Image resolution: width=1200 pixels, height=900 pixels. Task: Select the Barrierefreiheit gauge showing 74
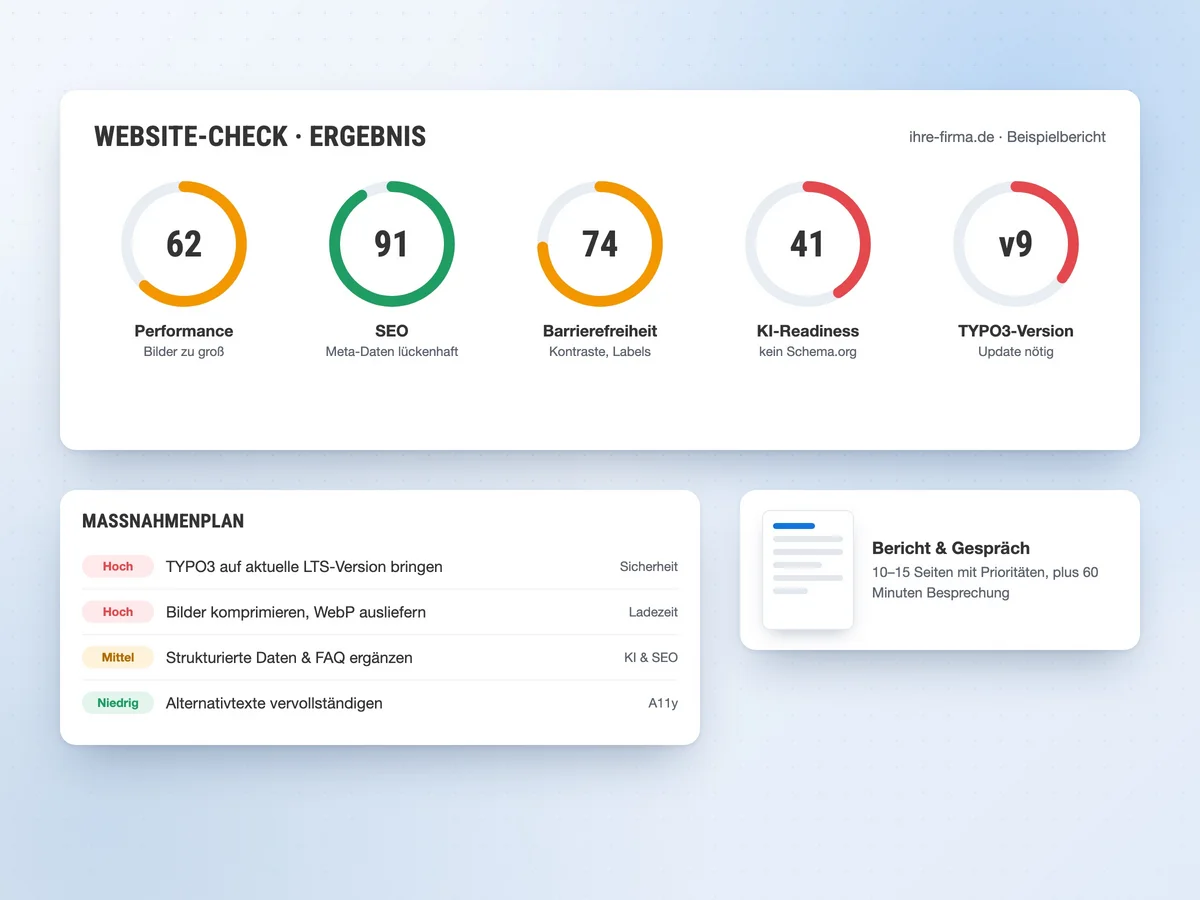click(x=600, y=244)
